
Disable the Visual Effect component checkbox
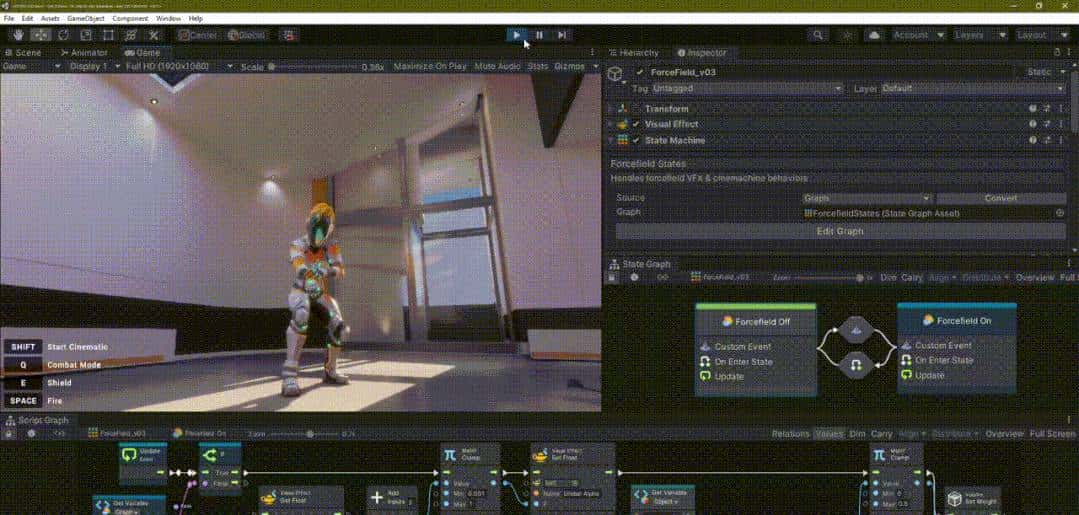pos(635,125)
